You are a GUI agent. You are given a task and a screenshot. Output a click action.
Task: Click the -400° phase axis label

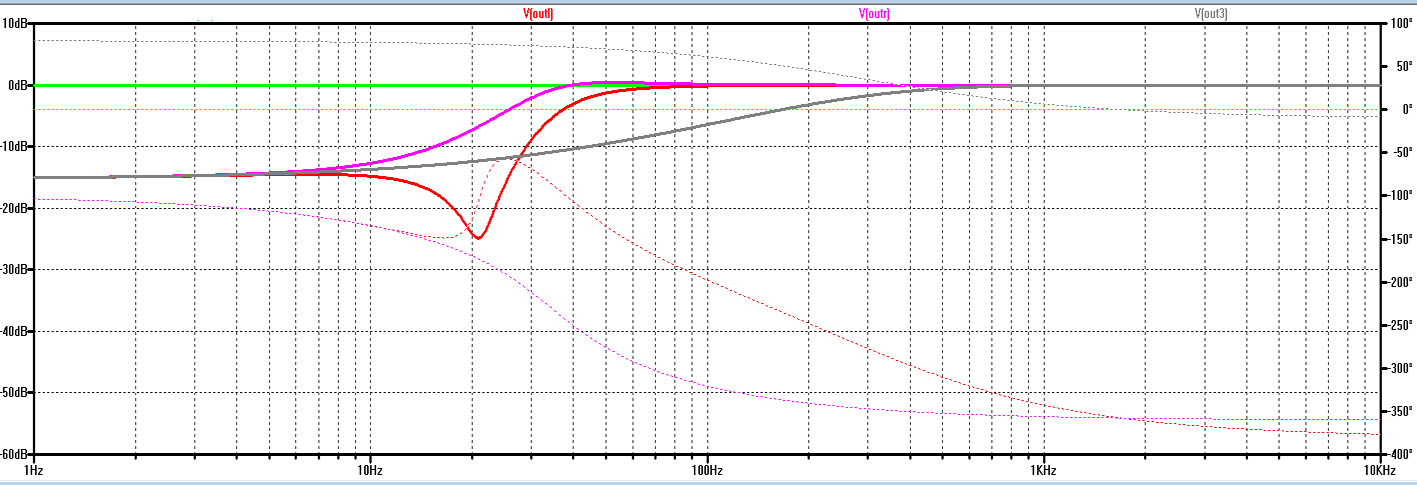pyautogui.click(x=1399, y=454)
